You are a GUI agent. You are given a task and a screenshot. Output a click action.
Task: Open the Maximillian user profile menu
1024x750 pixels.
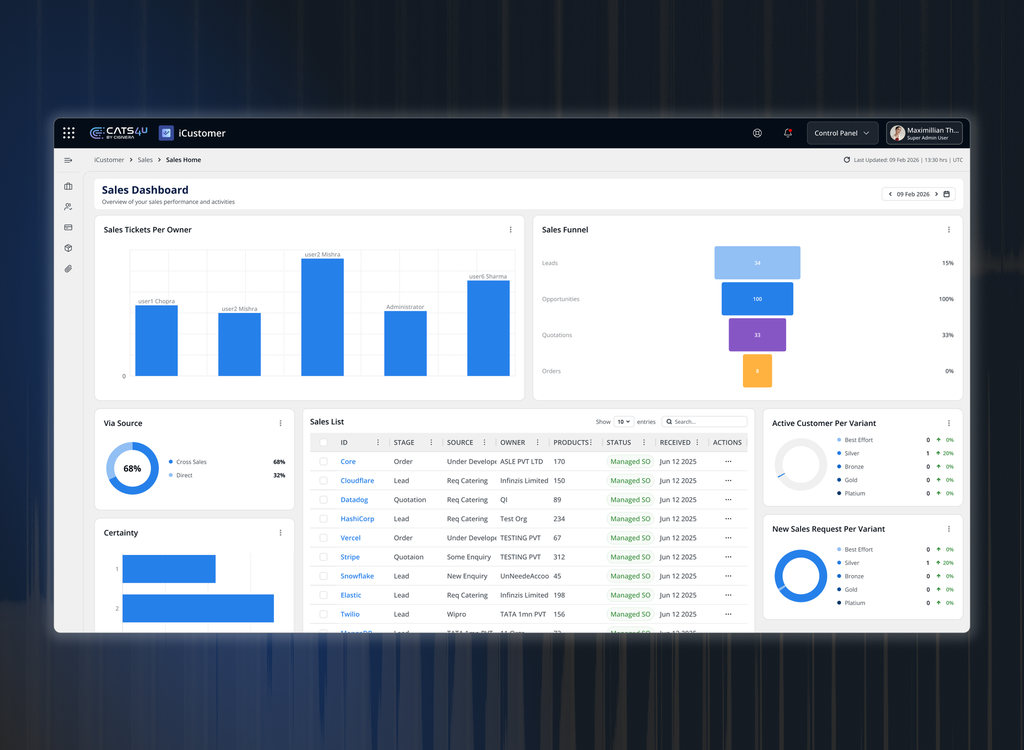tap(924, 133)
